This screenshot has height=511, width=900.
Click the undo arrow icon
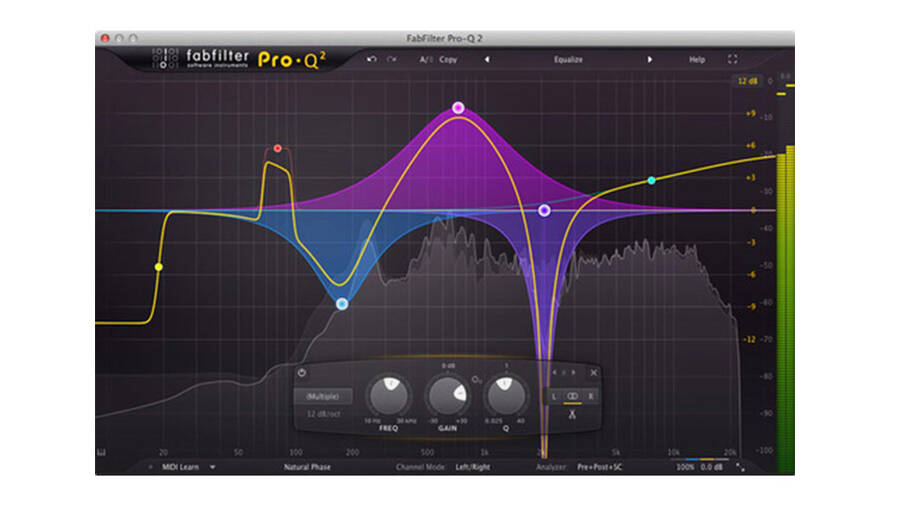tap(372, 59)
